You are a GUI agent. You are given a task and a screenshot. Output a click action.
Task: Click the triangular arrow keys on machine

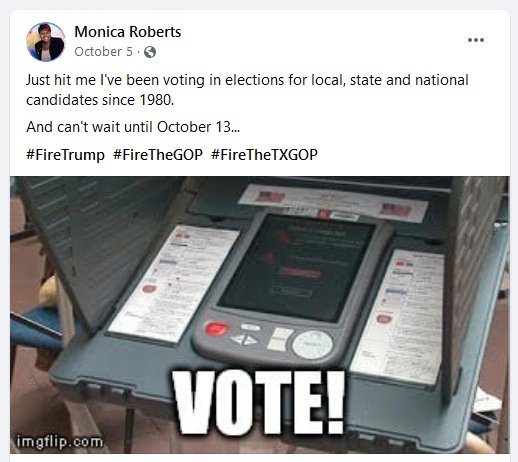click(245, 340)
